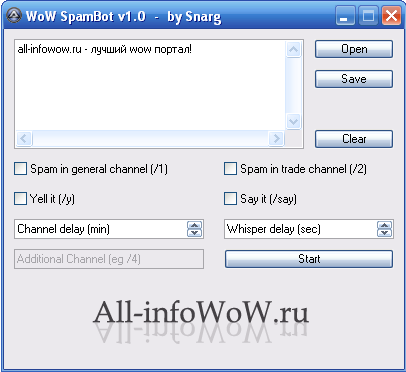Screen dimensions: 406x372
Task: Increase Channel delay with up arrow
Action: tap(195, 225)
